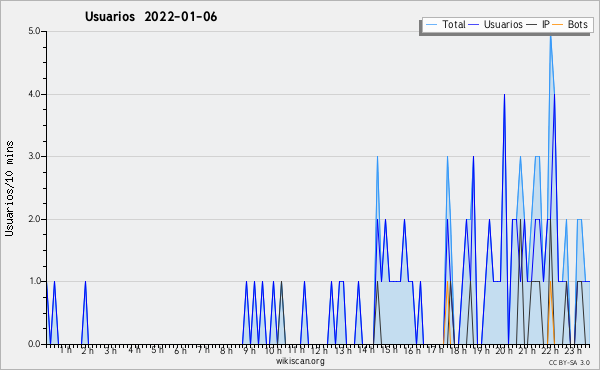The image size is (600, 370).
Task: Click the 2 h mark on the time axis
Action: pyautogui.click(x=87, y=351)
